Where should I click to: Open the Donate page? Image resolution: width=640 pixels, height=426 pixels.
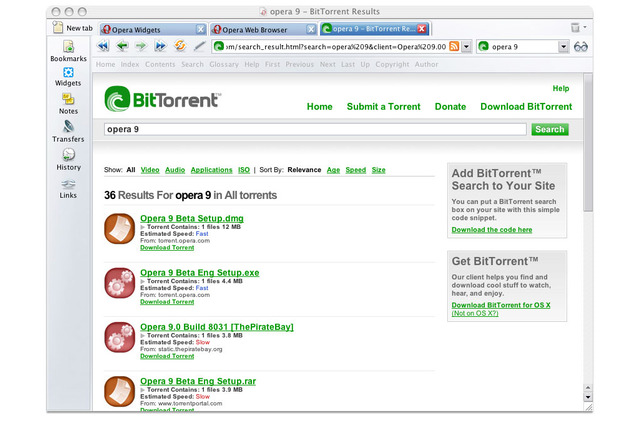pyautogui.click(x=450, y=106)
